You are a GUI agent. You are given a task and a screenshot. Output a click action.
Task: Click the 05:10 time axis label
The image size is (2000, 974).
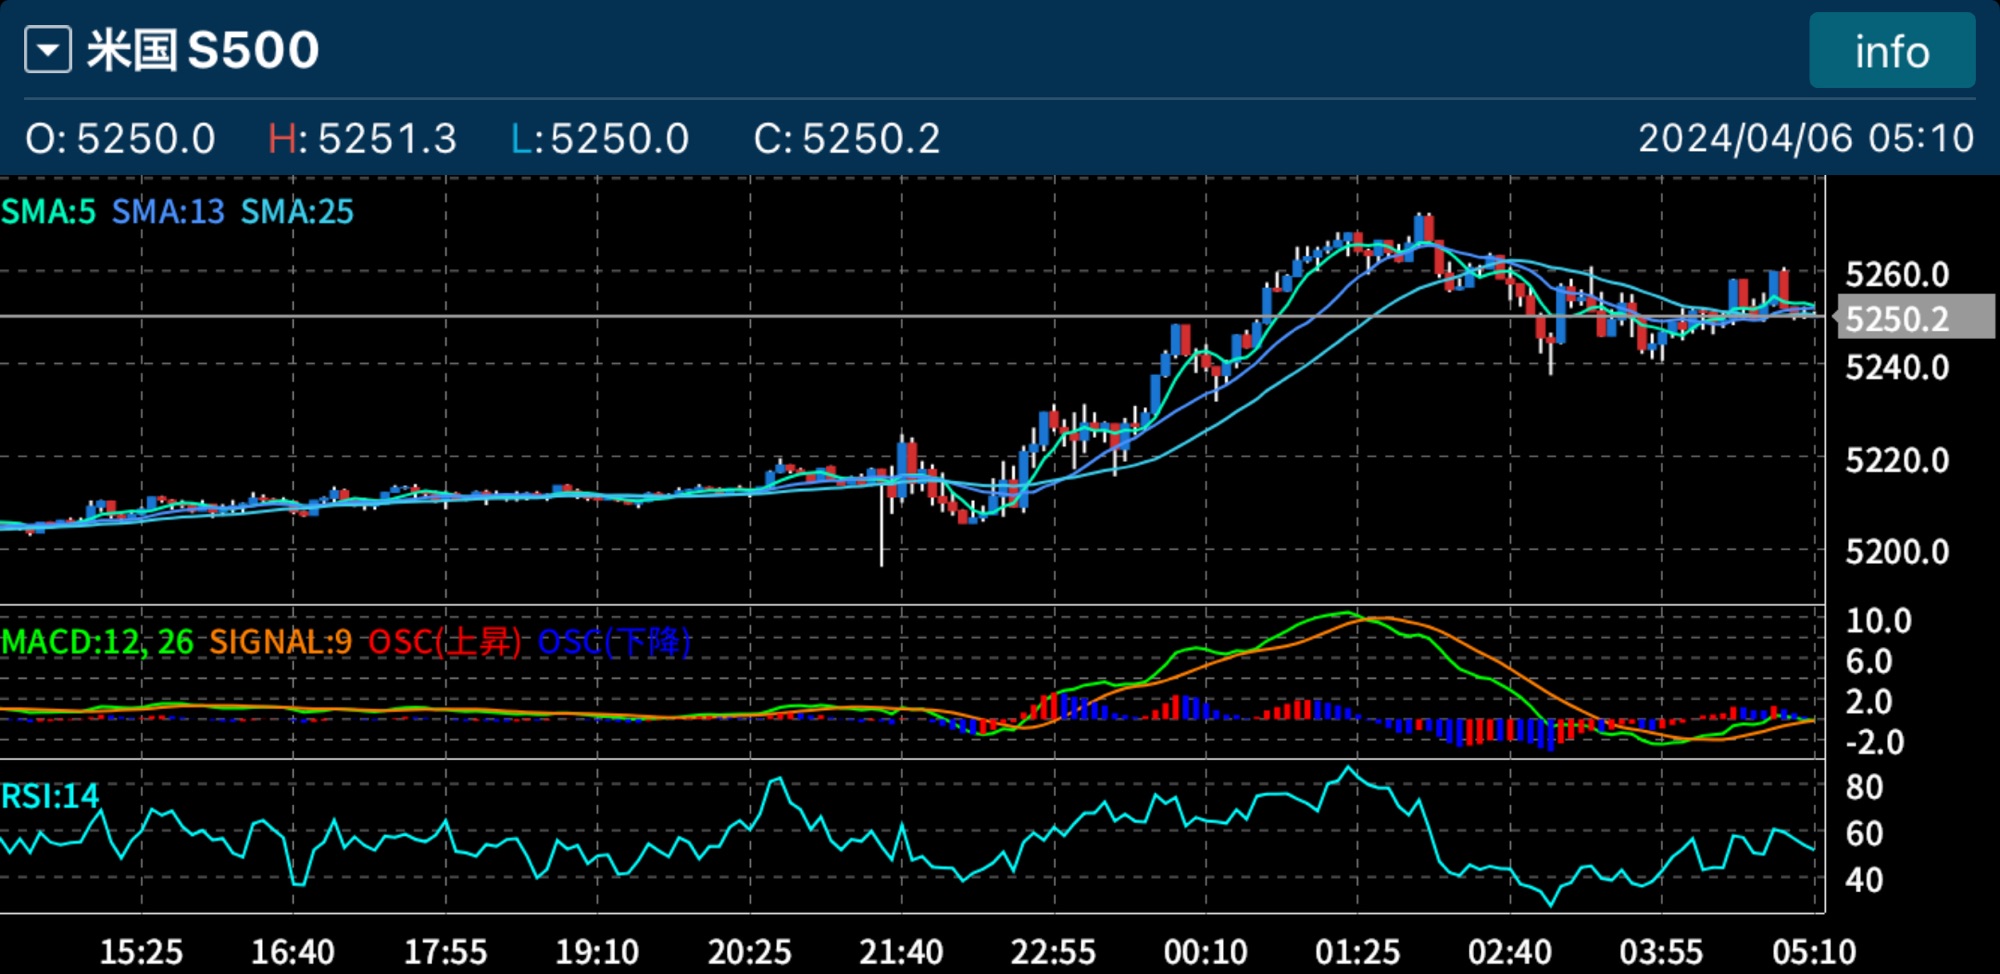[x=1813, y=951]
